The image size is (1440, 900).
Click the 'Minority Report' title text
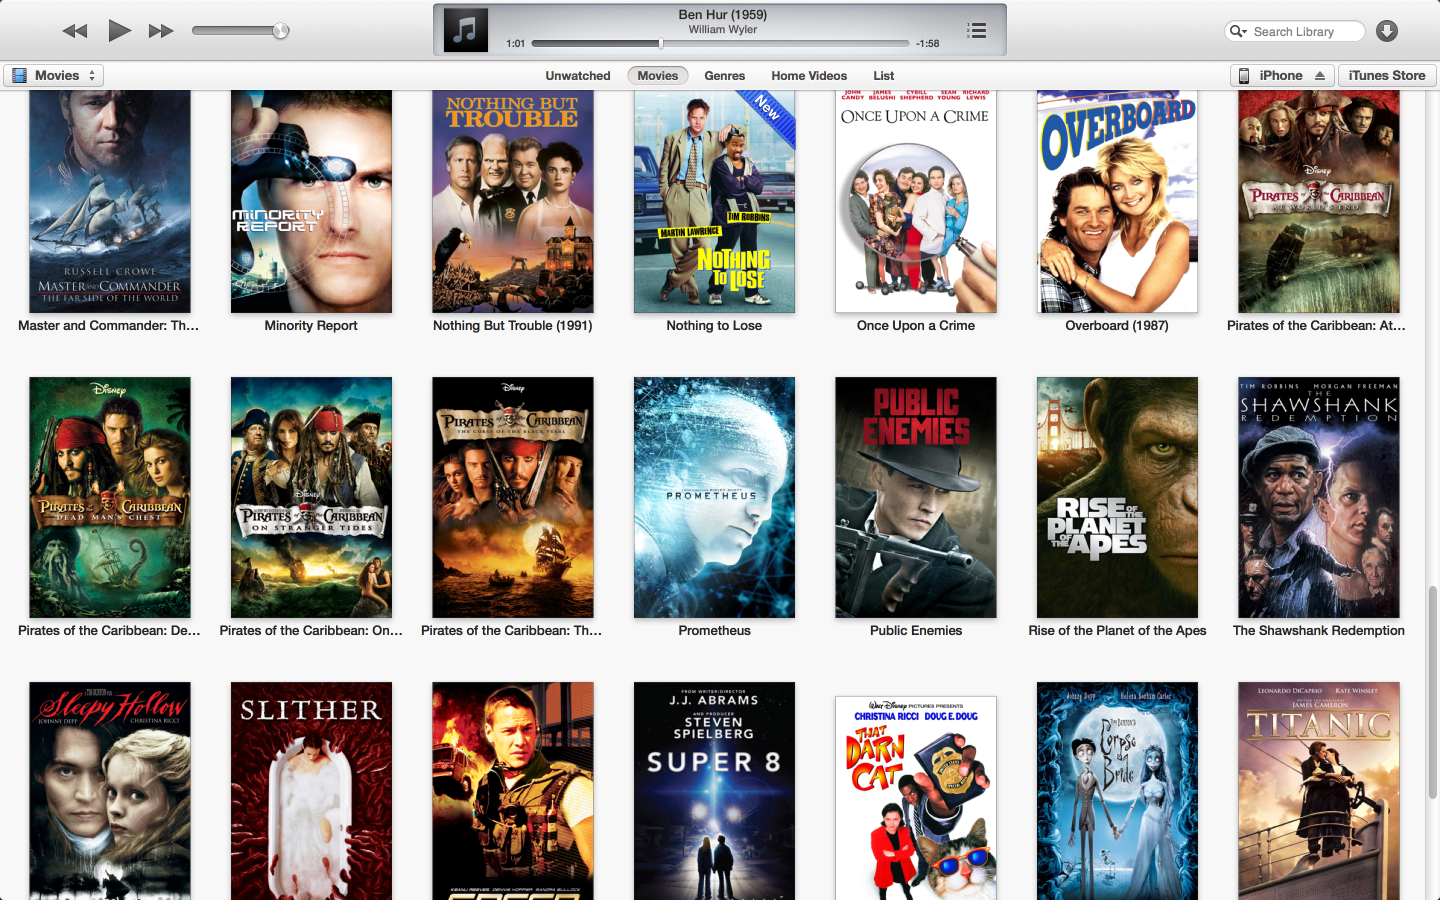coord(311,326)
